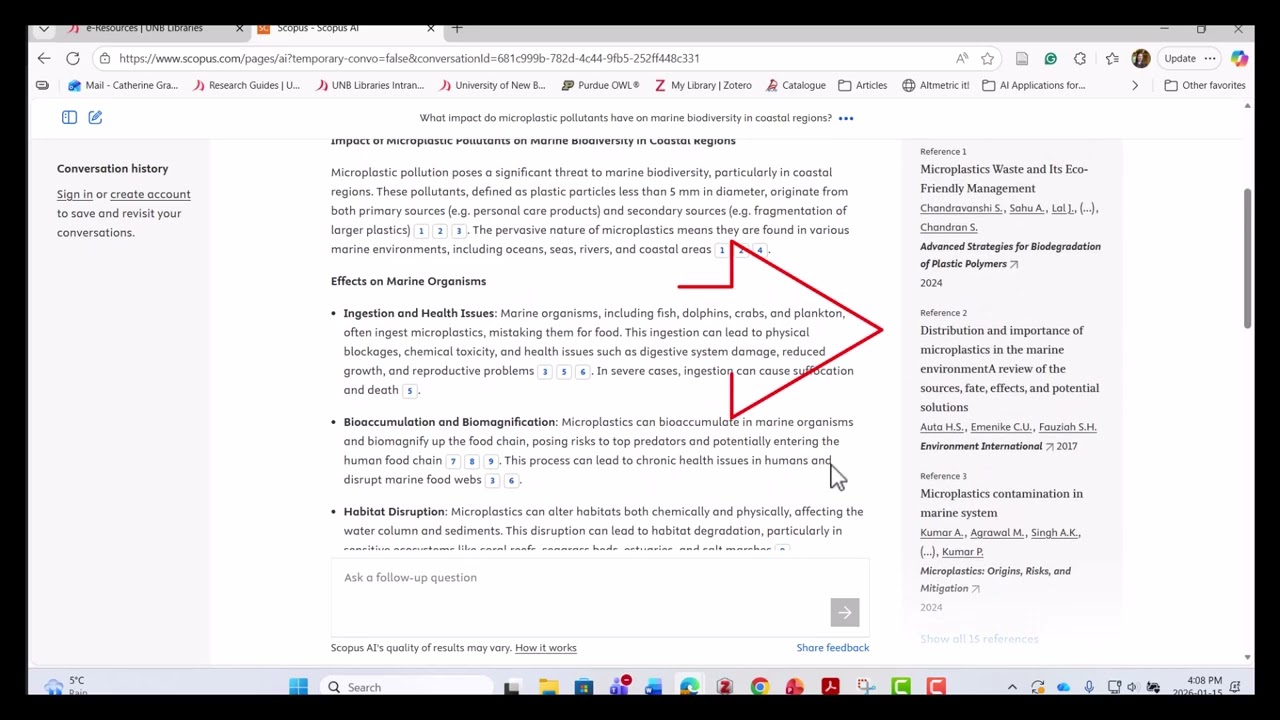
Task: Click citation 9 in Bioaccumulation paragraph
Action: pyautogui.click(x=491, y=461)
